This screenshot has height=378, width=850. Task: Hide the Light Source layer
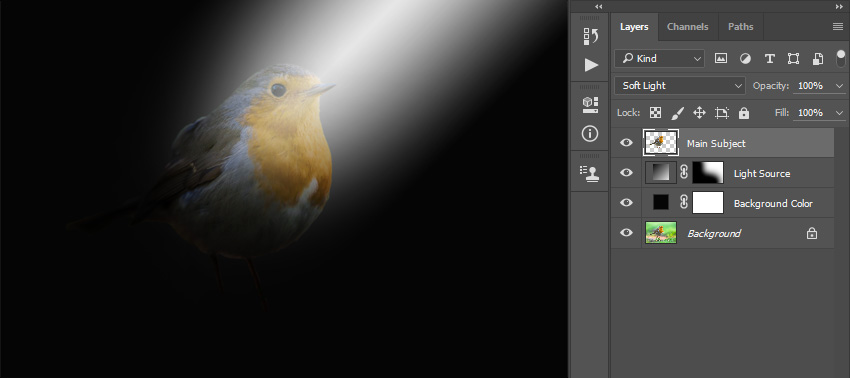[x=626, y=172]
